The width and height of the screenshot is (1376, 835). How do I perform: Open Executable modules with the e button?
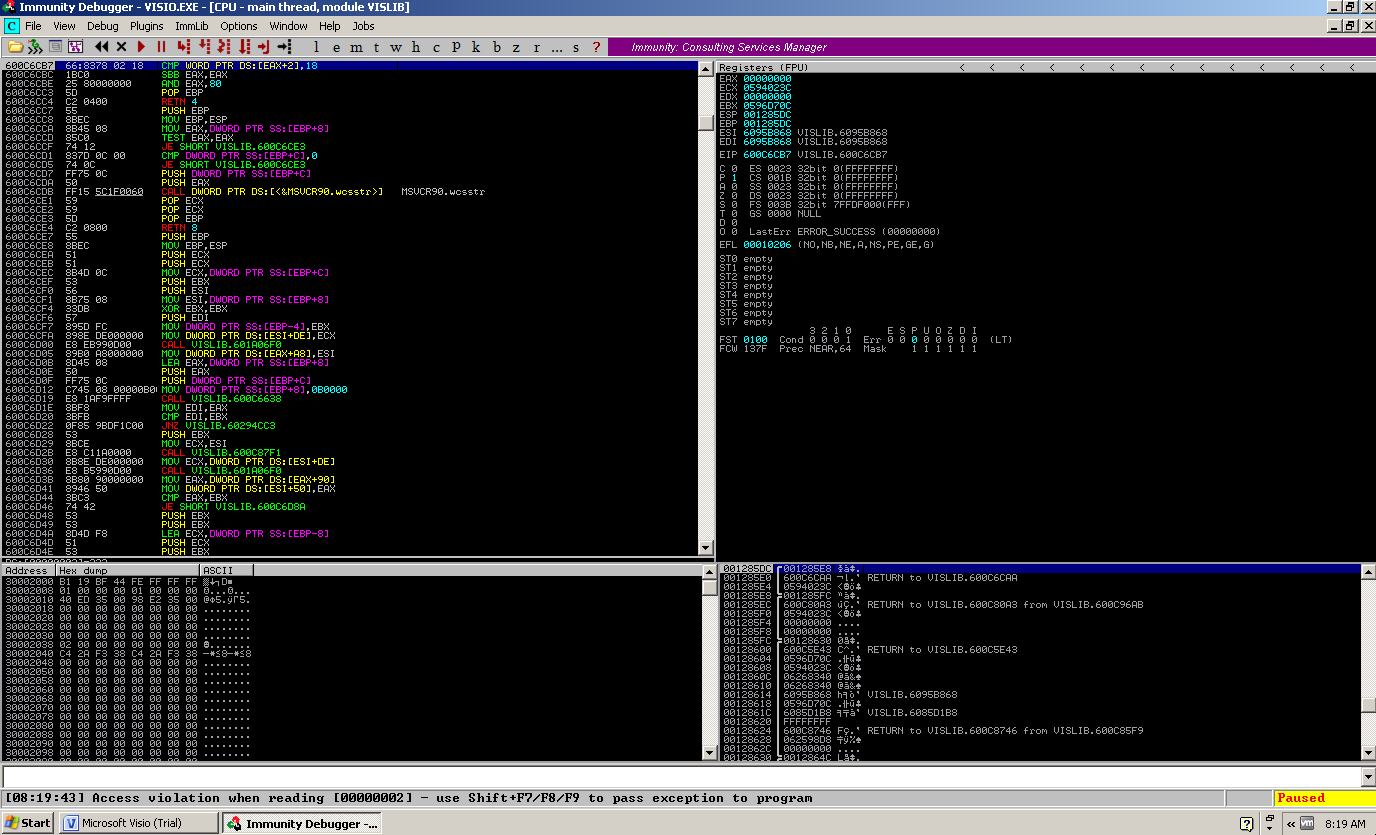point(337,47)
